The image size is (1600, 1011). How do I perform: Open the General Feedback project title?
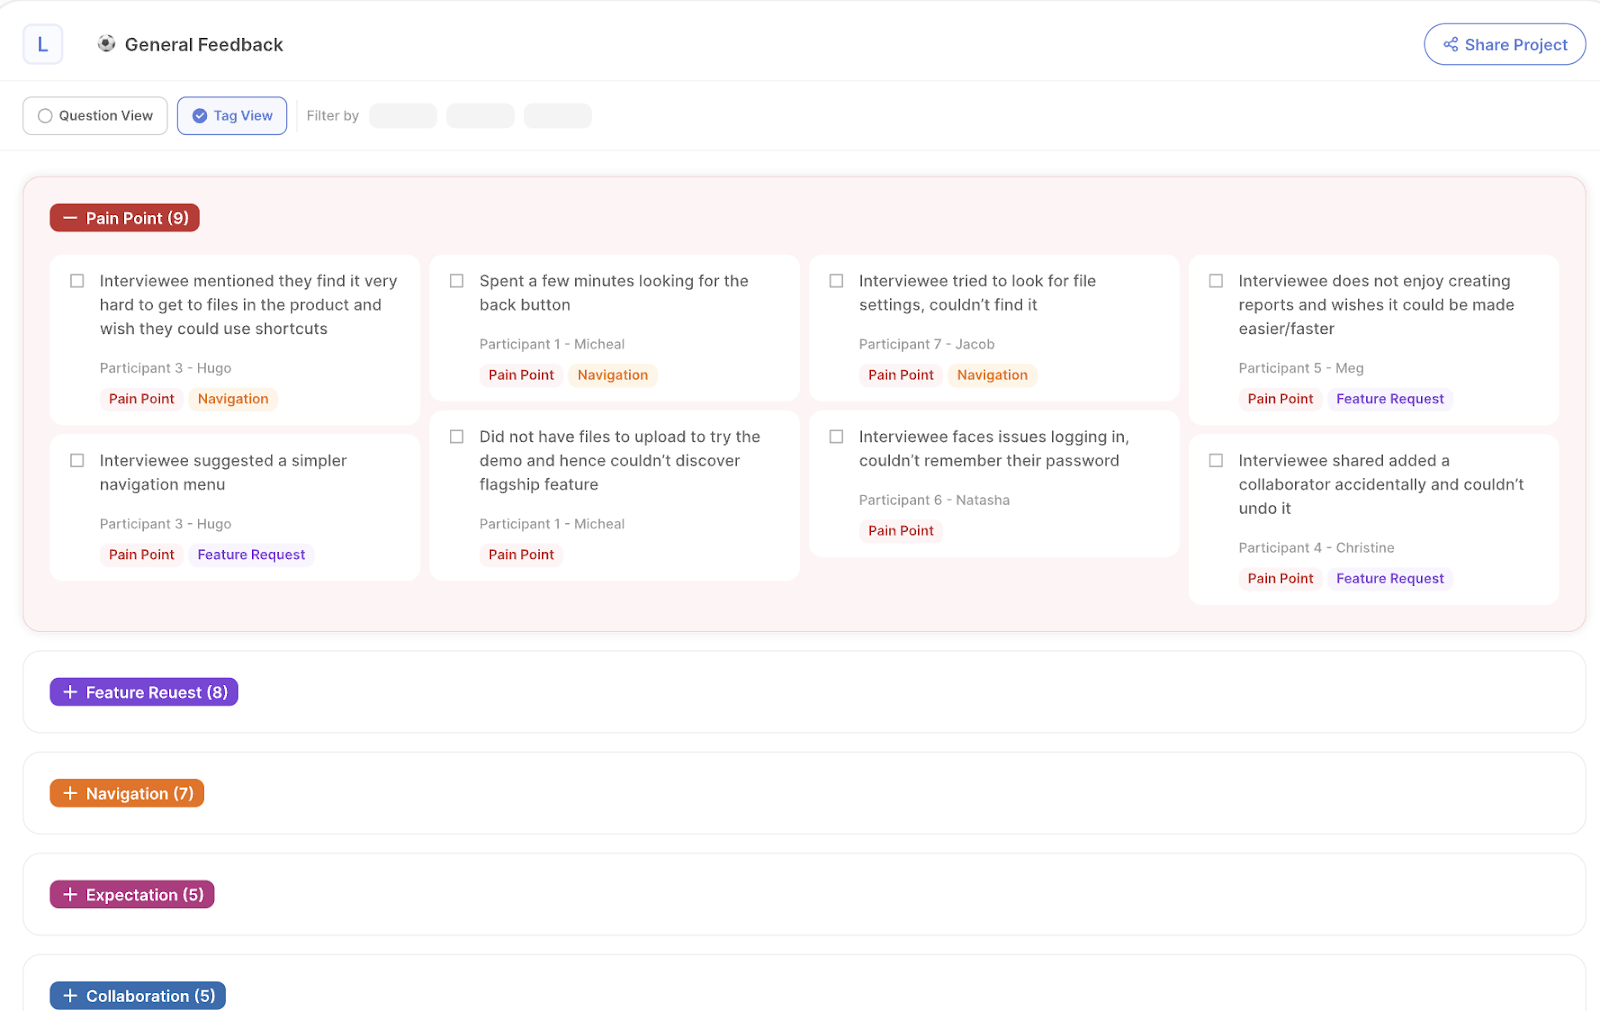[204, 45]
